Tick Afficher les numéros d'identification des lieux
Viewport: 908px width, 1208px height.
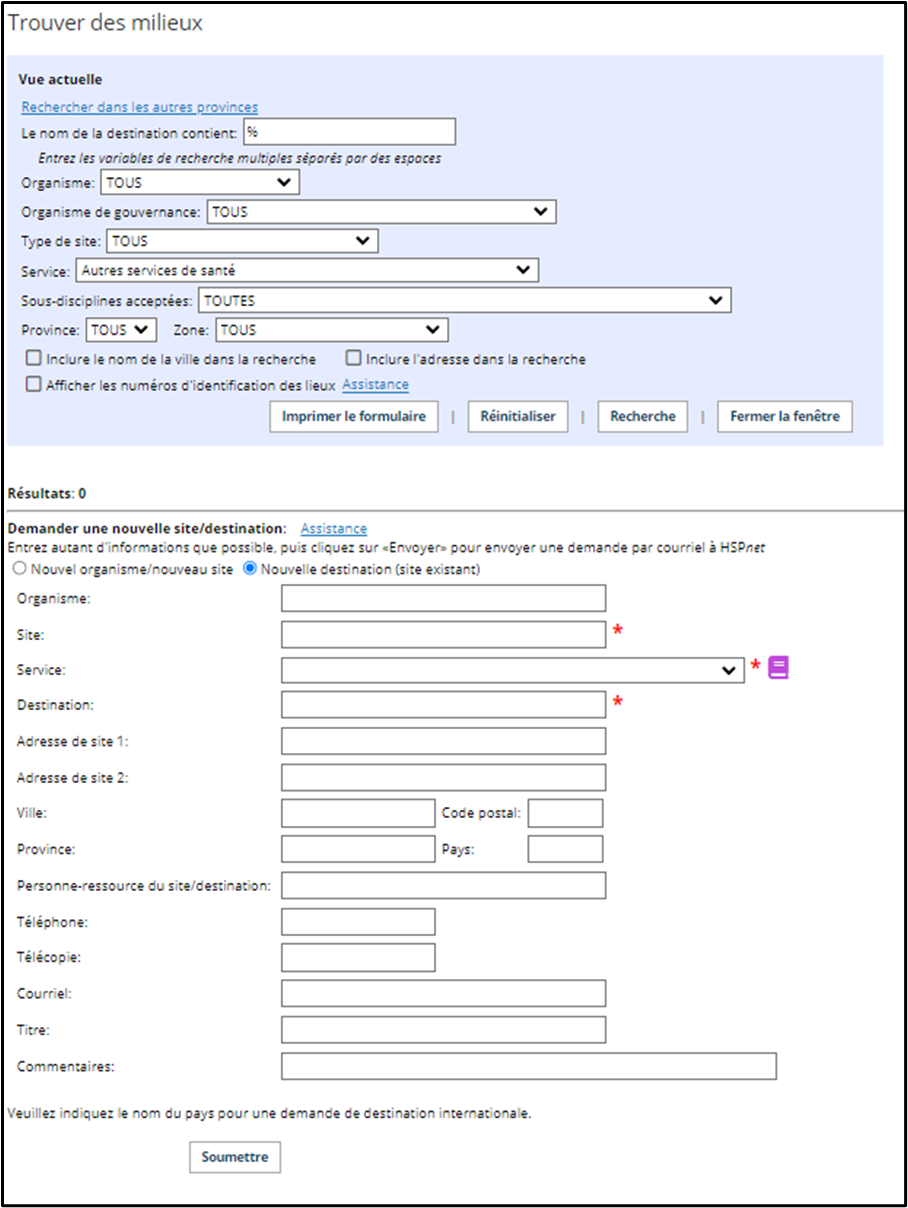[x=34, y=384]
